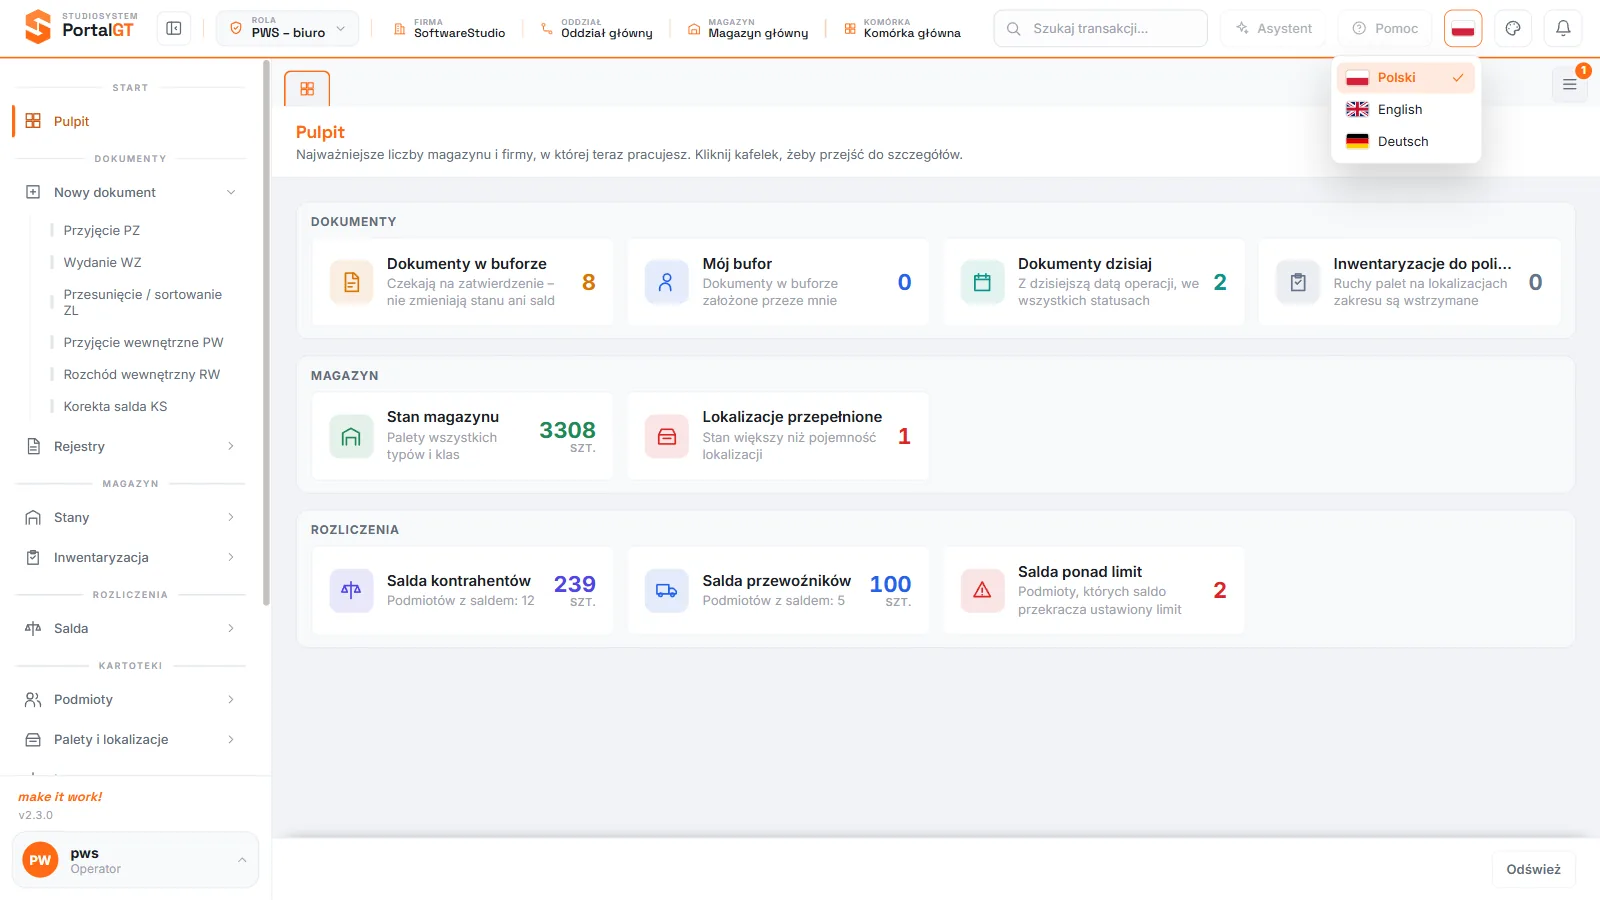Go to Pulpit in sidebar
The height and width of the screenshot is (900, 1600).
[132, 121]
